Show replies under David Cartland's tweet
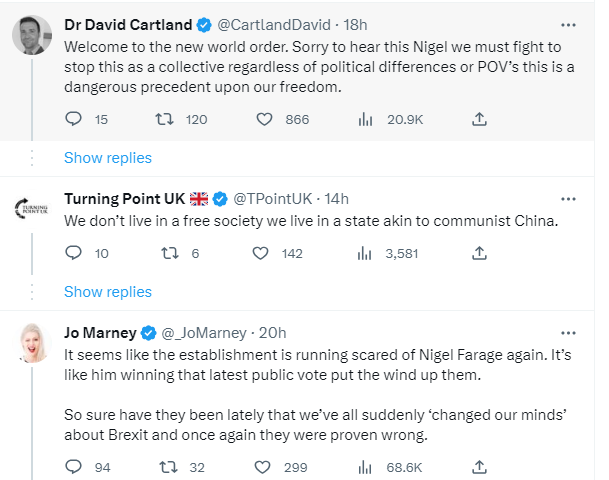Screen dimensions: 609x480 (x=108, y=157)
